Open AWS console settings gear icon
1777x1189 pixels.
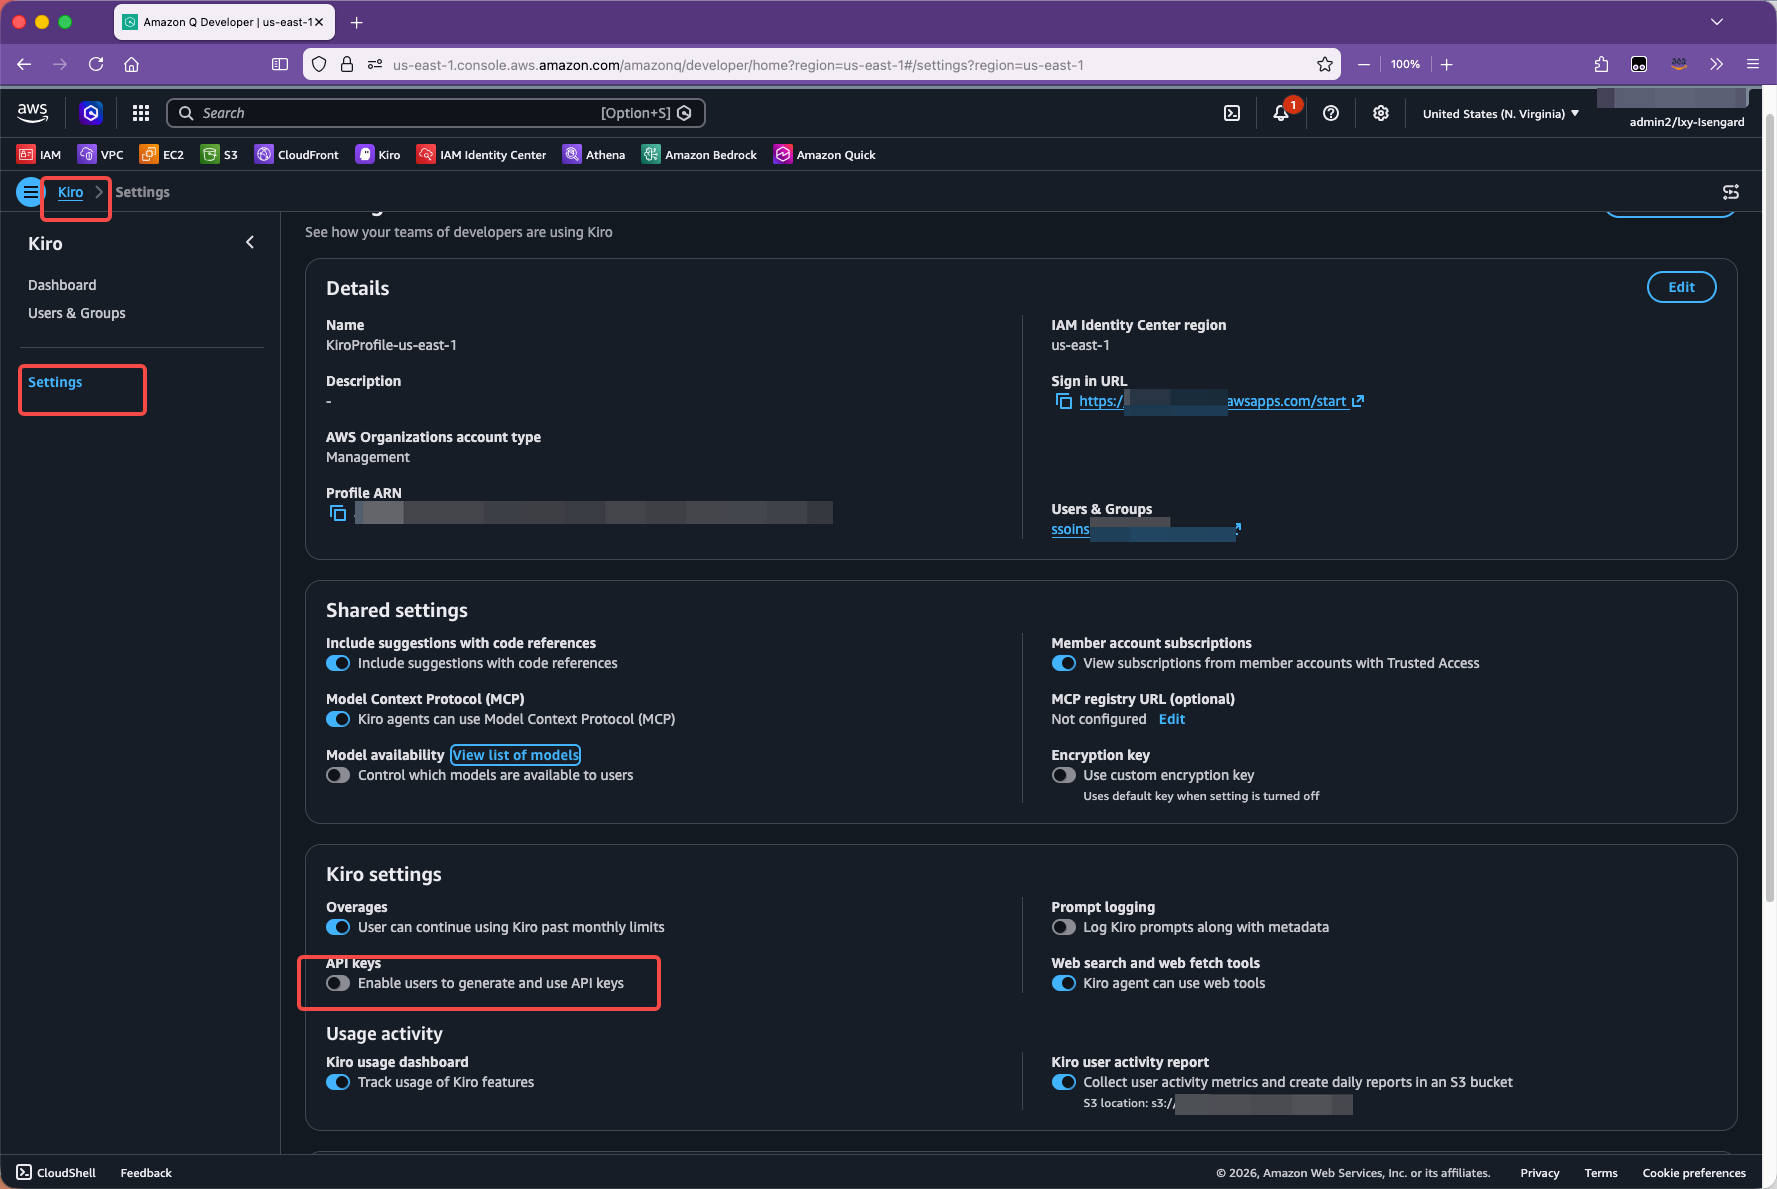tap(1380, 113)
